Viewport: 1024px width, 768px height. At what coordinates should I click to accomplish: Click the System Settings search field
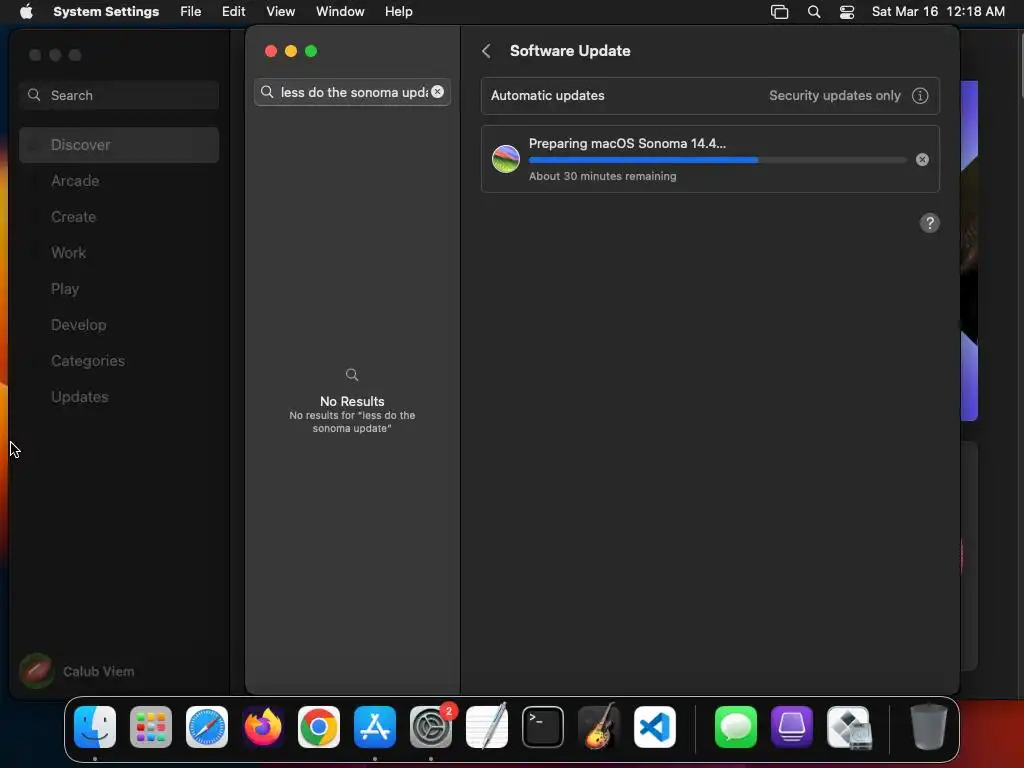click(352, 92)
